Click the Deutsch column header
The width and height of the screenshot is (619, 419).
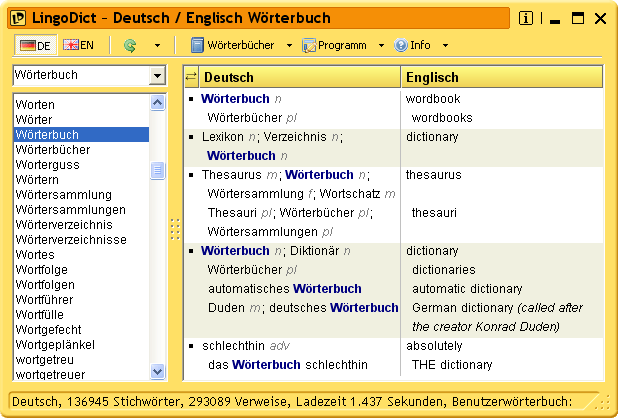click(300, 77)
